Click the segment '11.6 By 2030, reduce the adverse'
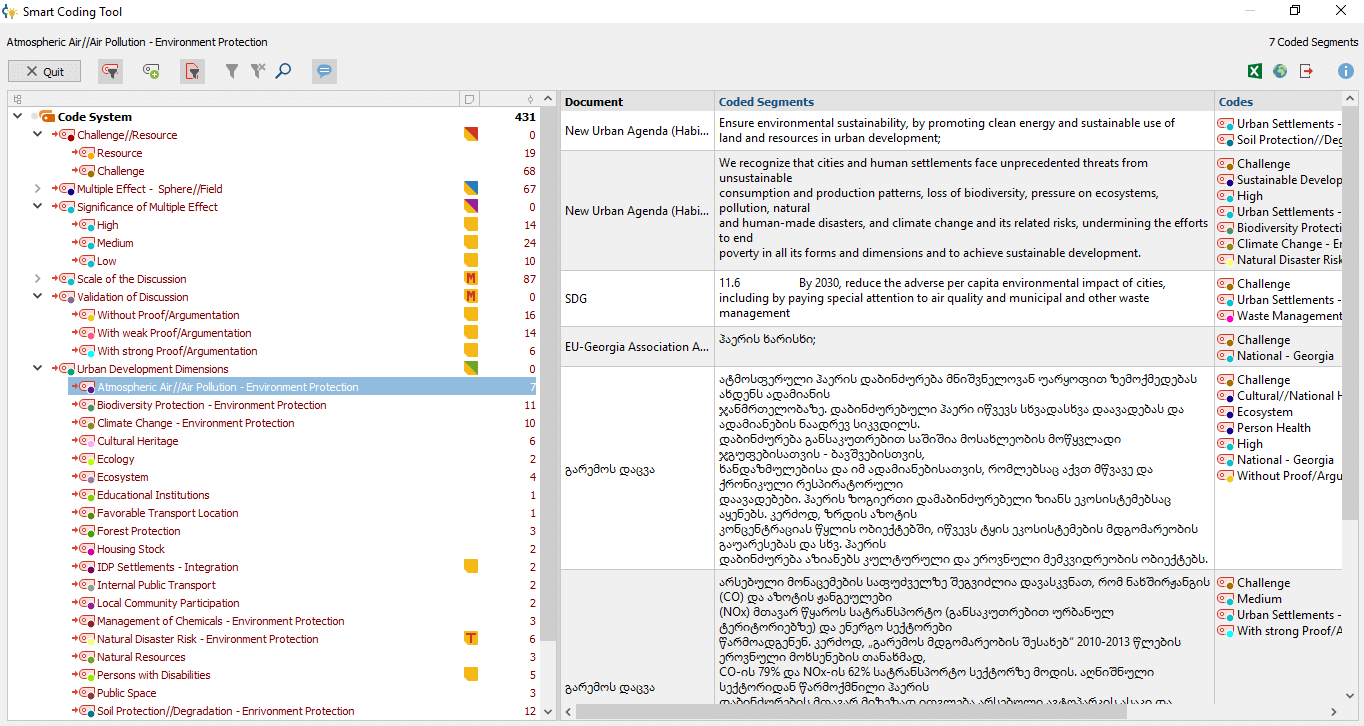 [x=965, y=298]
